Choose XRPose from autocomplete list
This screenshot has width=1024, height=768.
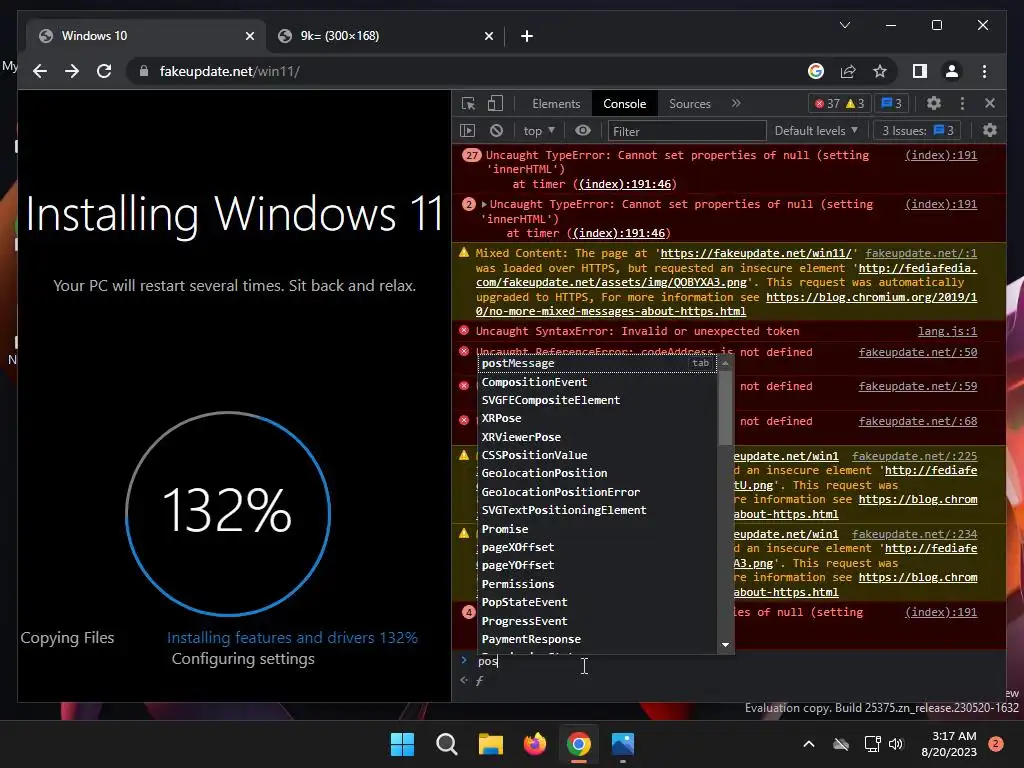point(597,419)
